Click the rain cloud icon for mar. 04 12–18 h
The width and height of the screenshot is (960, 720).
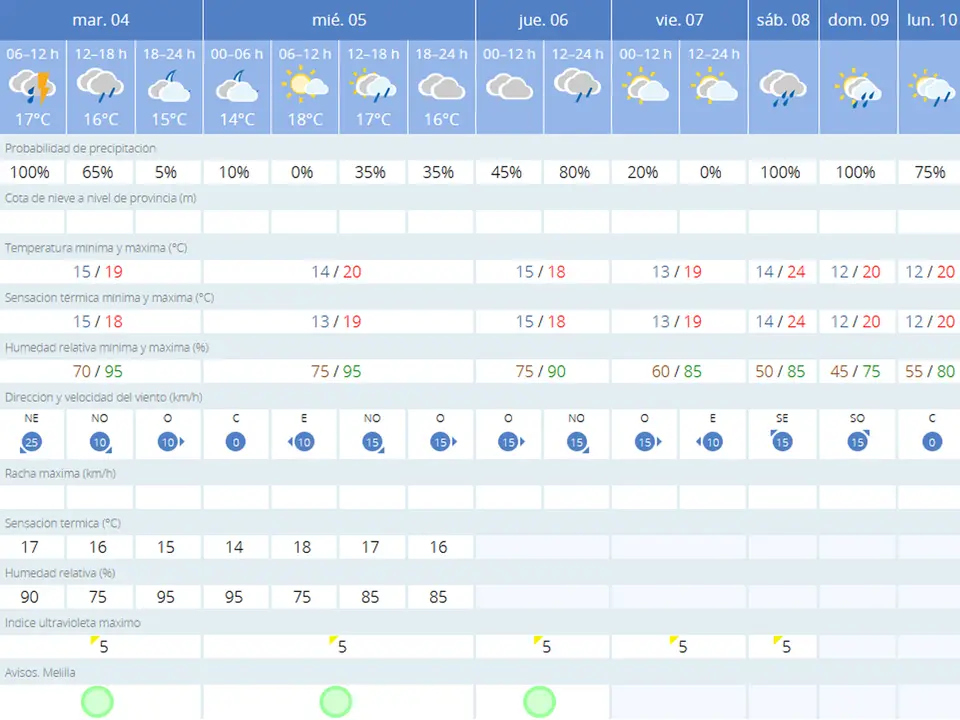(x=100, y=86)
